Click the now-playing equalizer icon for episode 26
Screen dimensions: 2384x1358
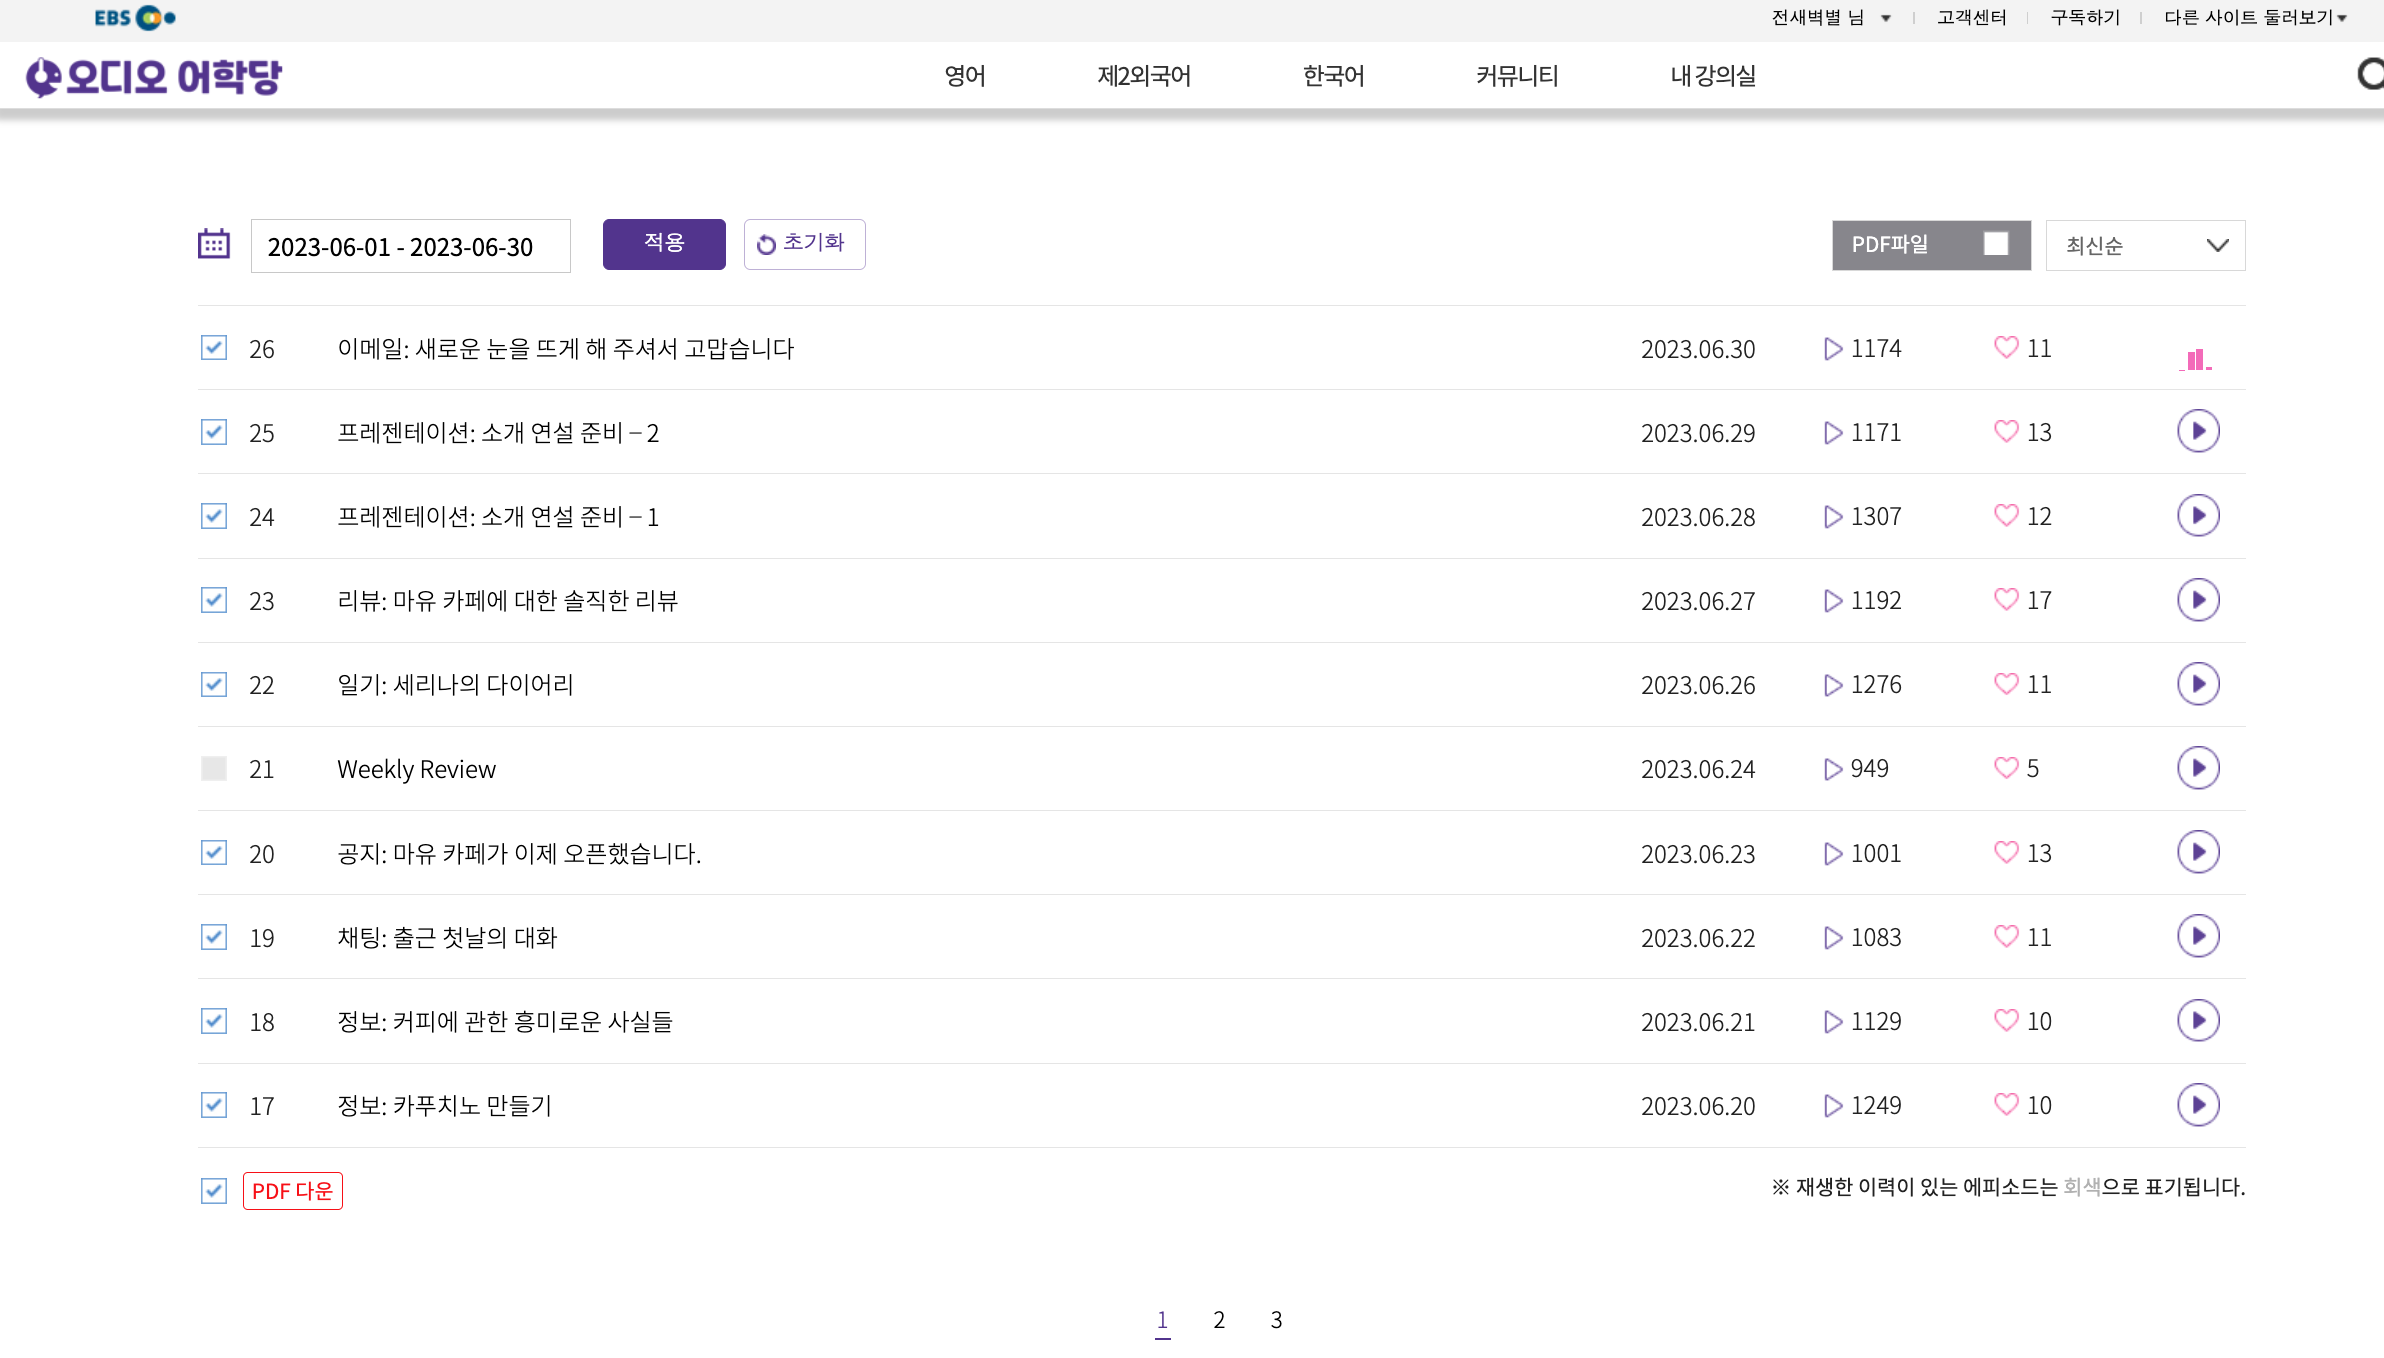point(2195,359)
